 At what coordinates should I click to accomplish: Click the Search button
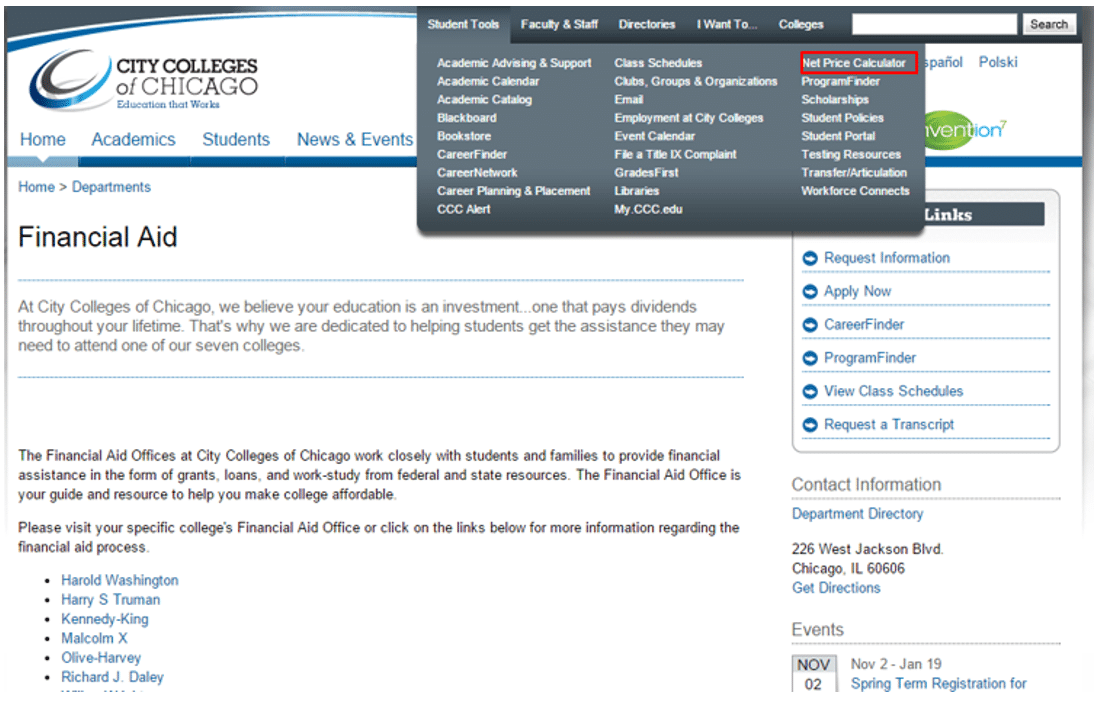point(1049,25)
